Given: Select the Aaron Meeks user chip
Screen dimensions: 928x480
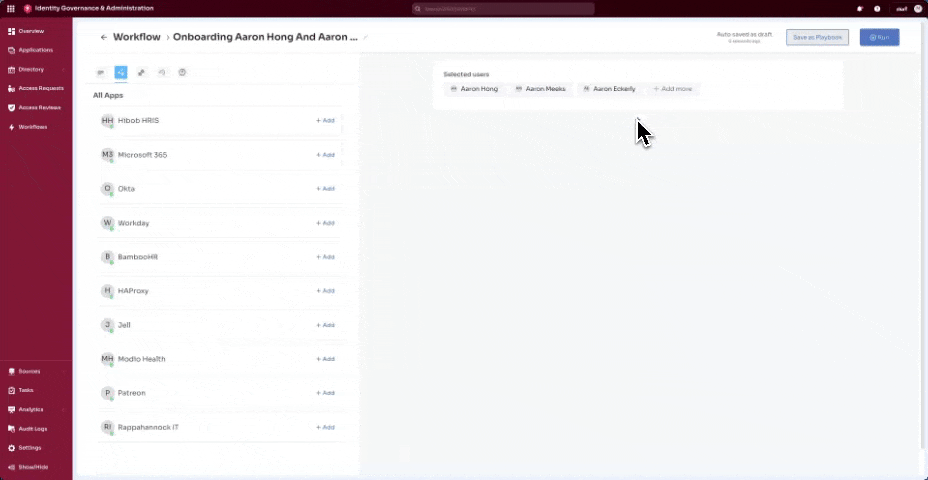Looking at the screenshot, I should point(540,89).
